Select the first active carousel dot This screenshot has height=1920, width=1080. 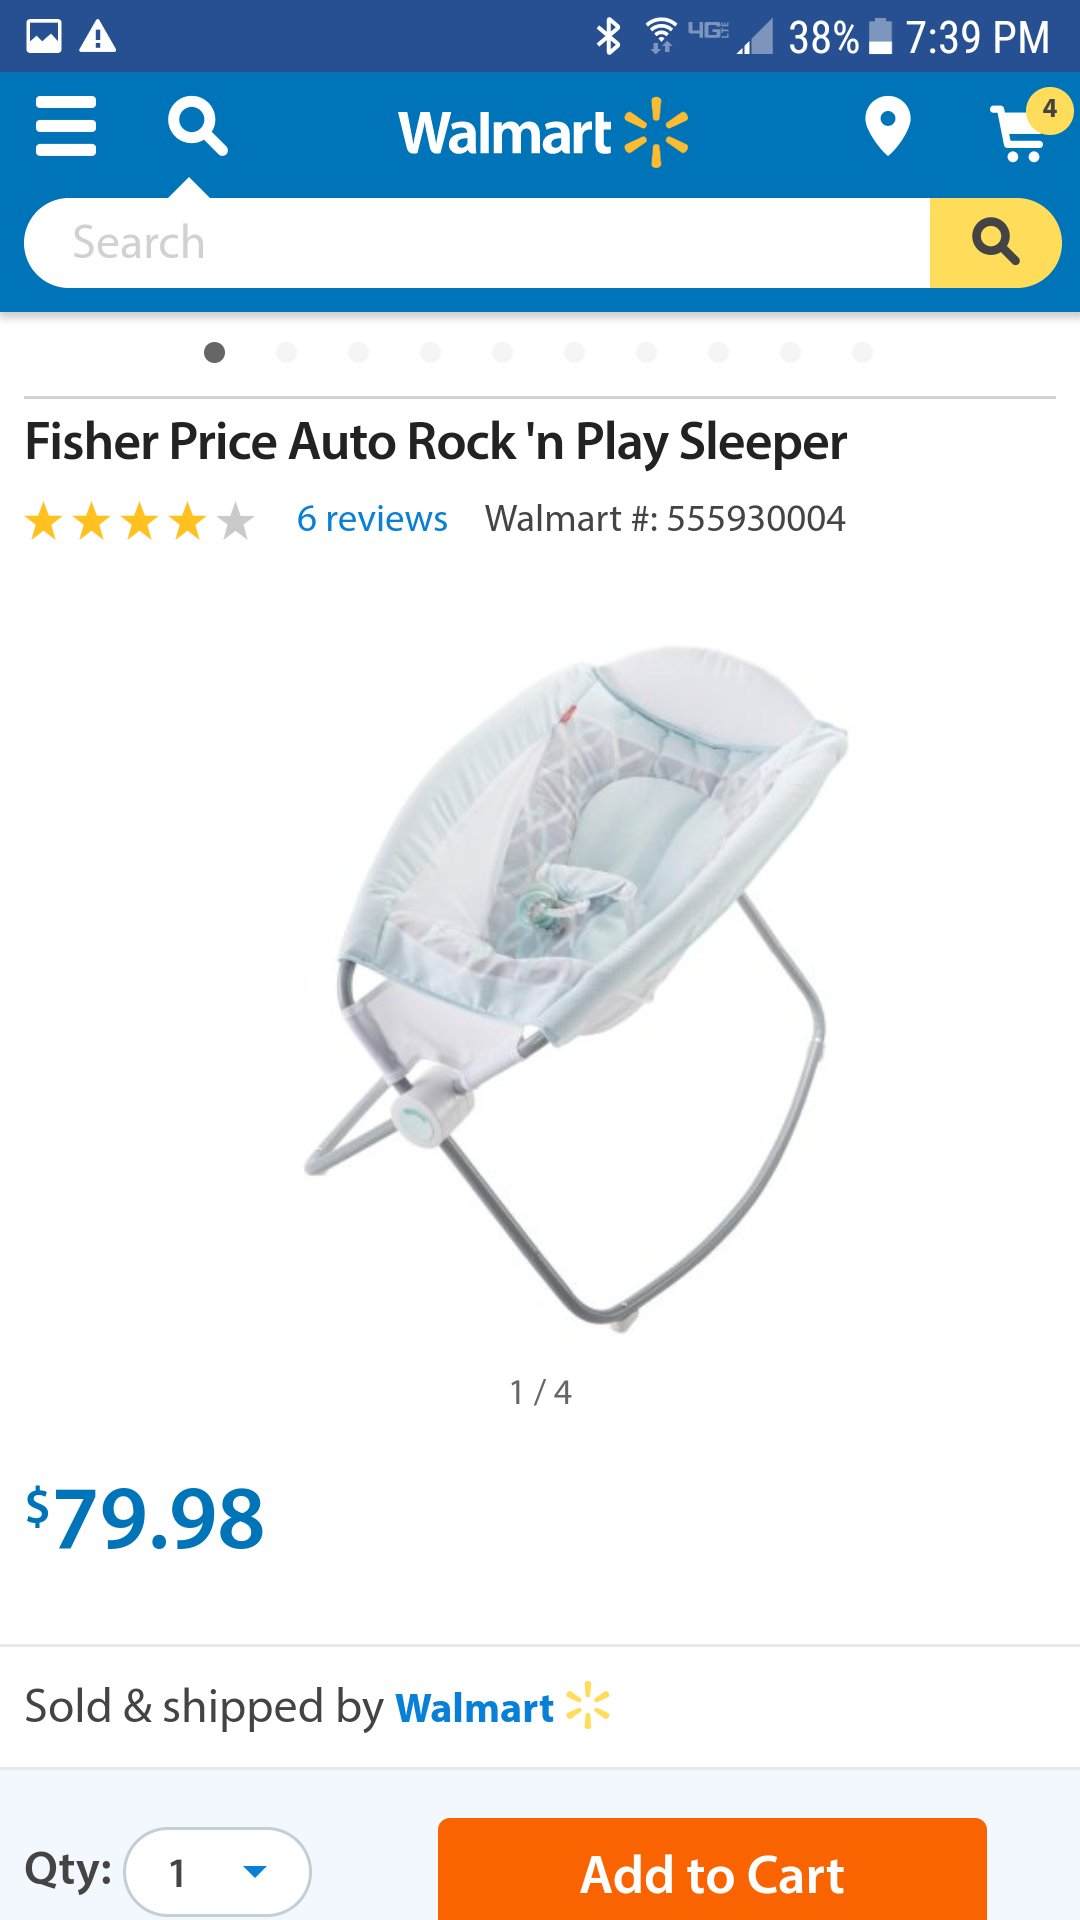coord(214,352)
